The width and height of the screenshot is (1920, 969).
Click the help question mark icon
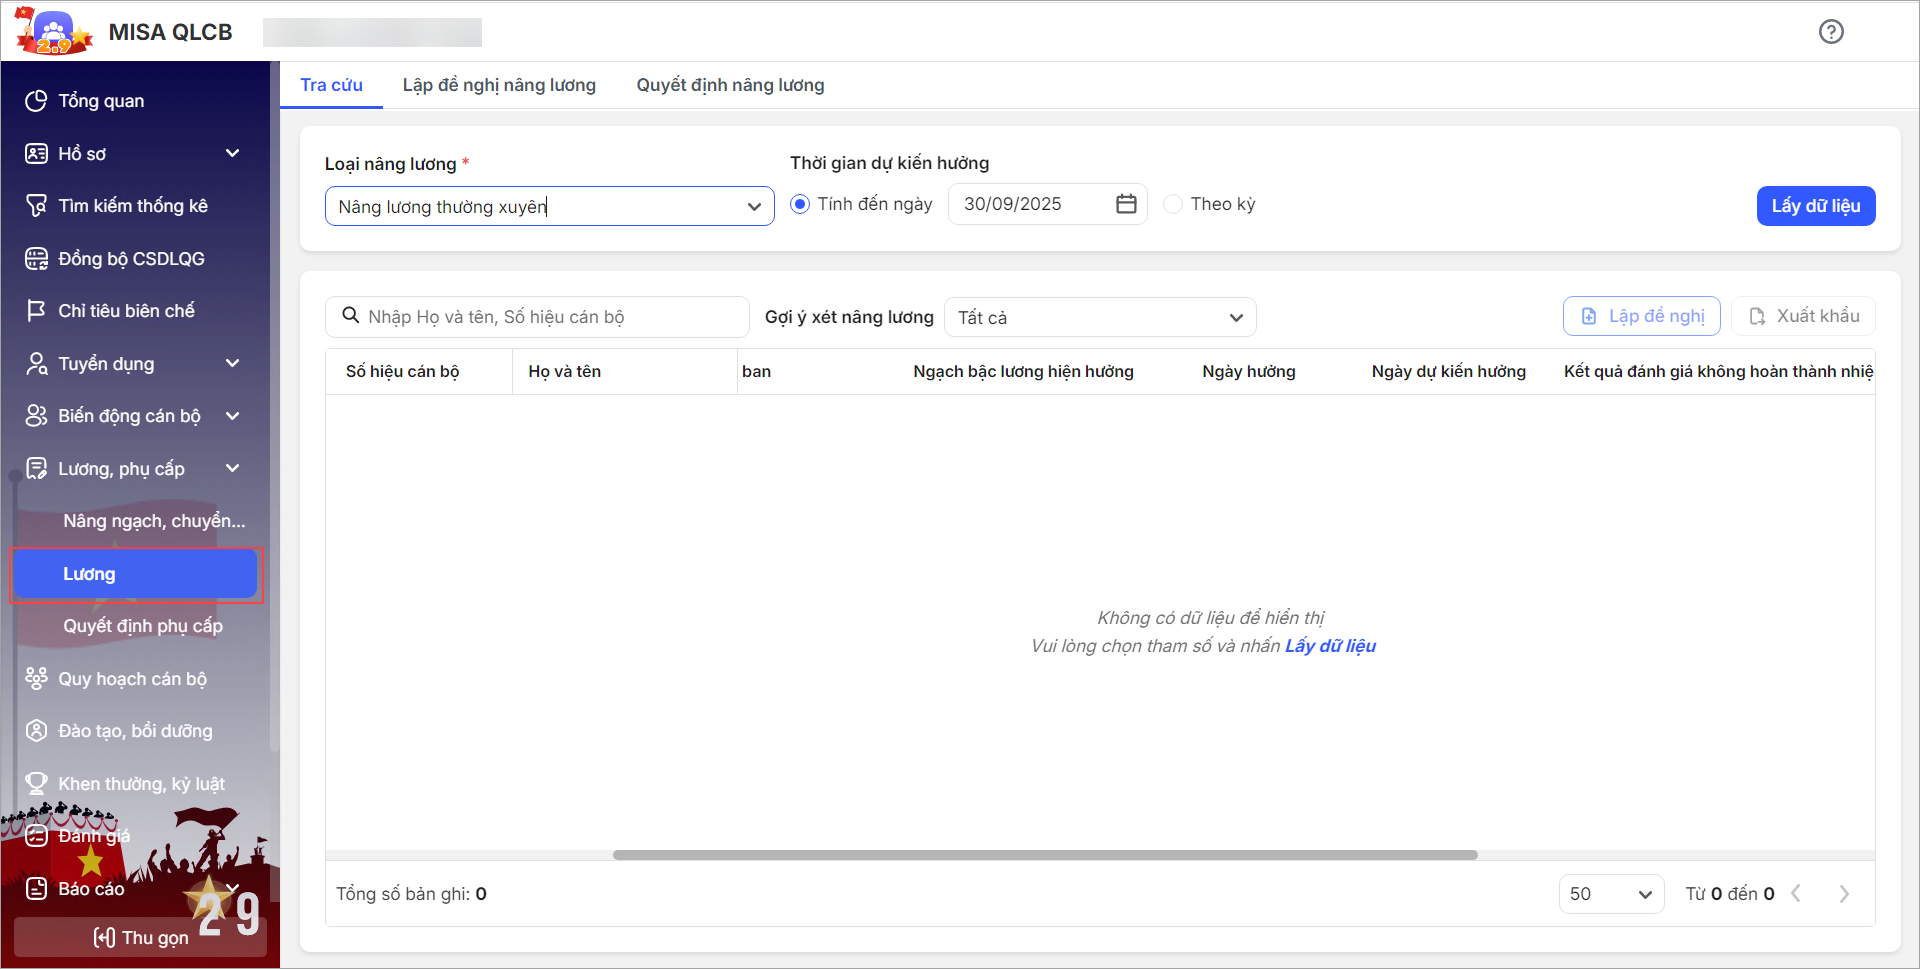click(x=1831, y=32)
